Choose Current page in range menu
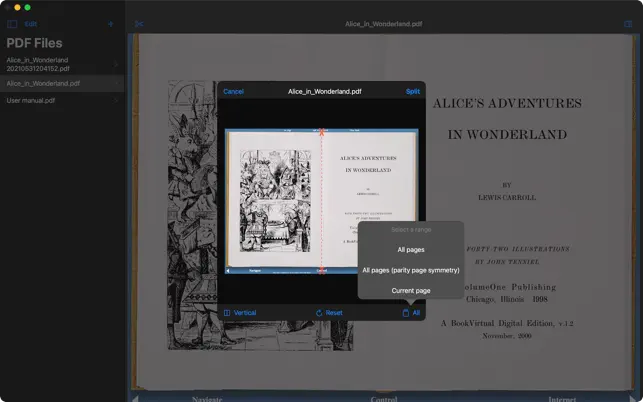Image resolution: width=643 pixels, height=402 pixels. (411, 290)
